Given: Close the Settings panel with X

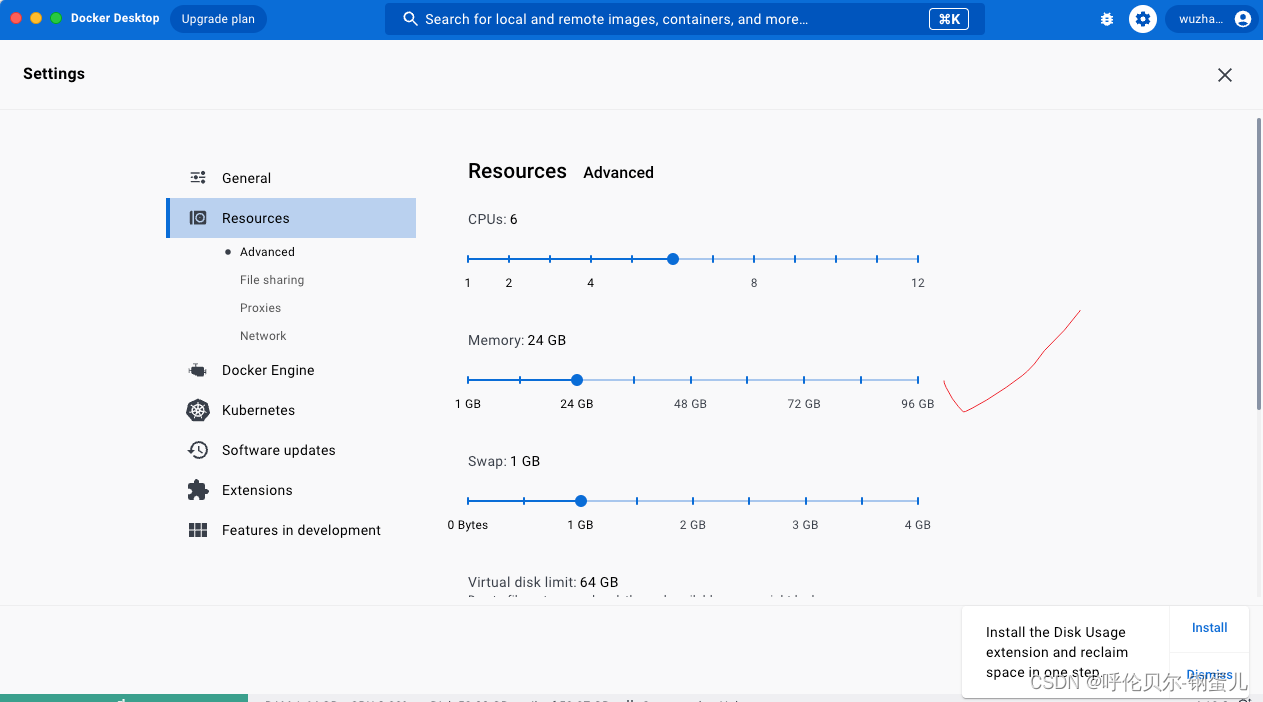Looking at the screenshot, I should pyautogui.click(x=1225, y=75).
